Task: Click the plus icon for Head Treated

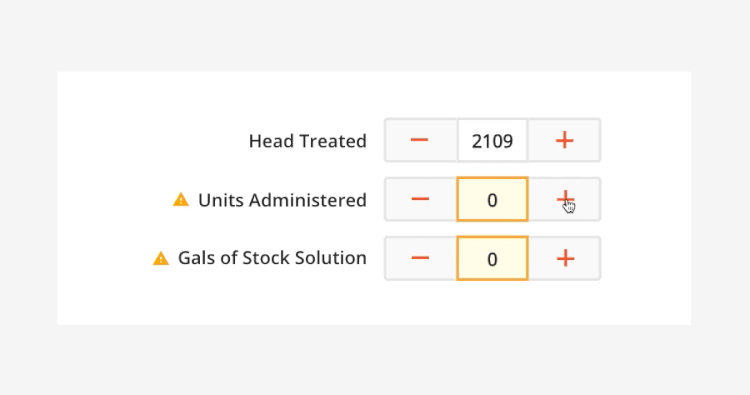Action: (x=564, y=140)
